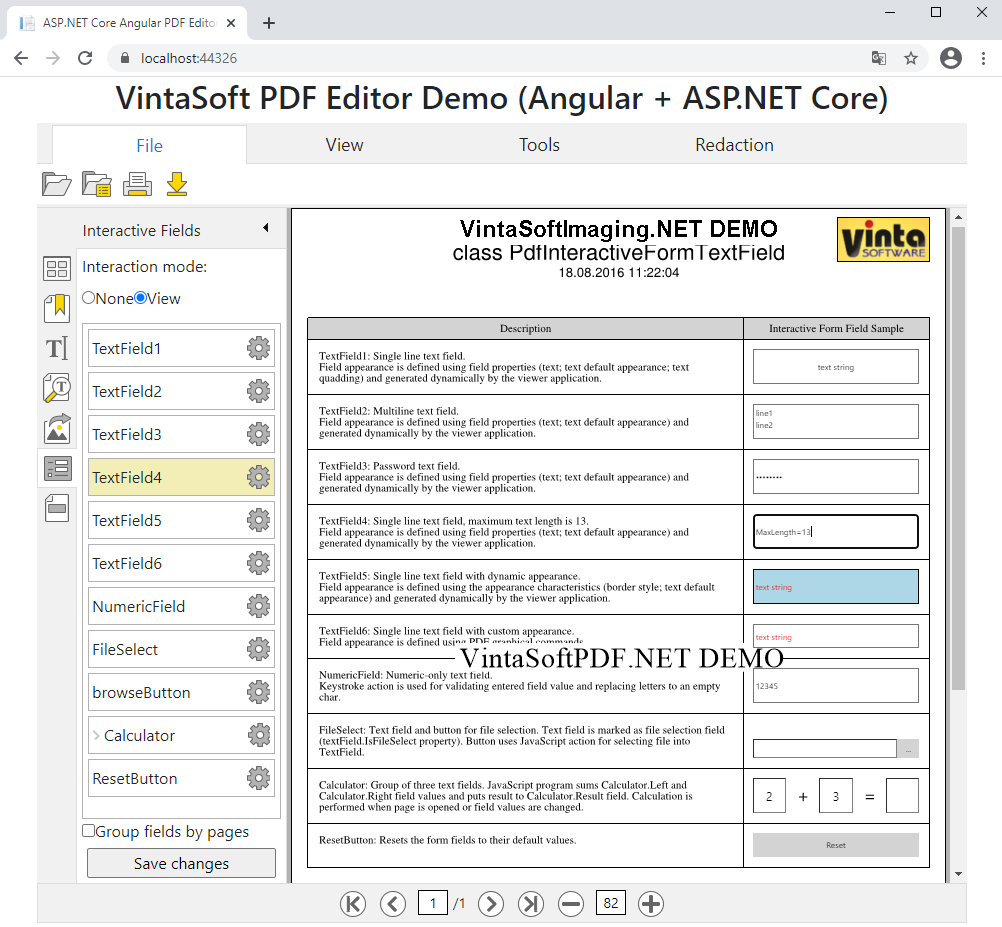1002x927 pixels.
Task: Open settings for TextField4
Action: pos(259,477)
